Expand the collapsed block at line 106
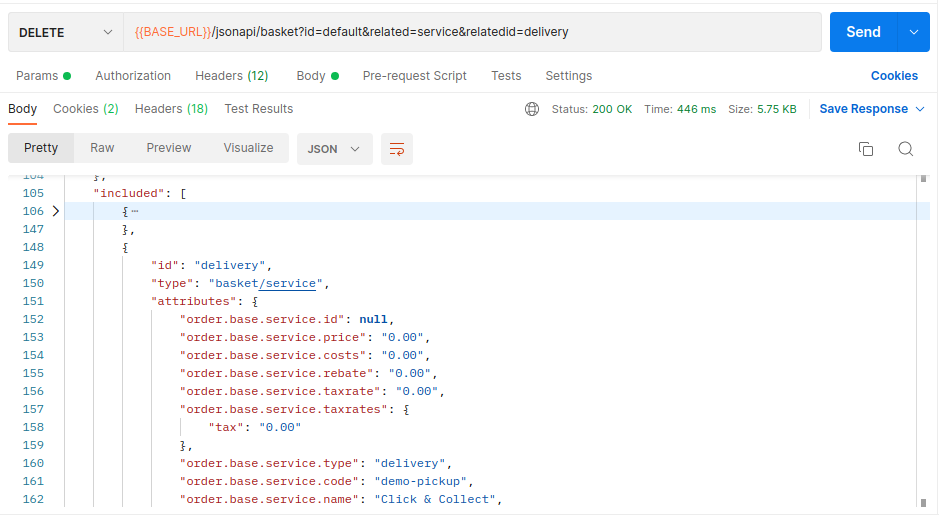Screen dimensions: 939x517 pyautogui.click(x=56, y=211)
